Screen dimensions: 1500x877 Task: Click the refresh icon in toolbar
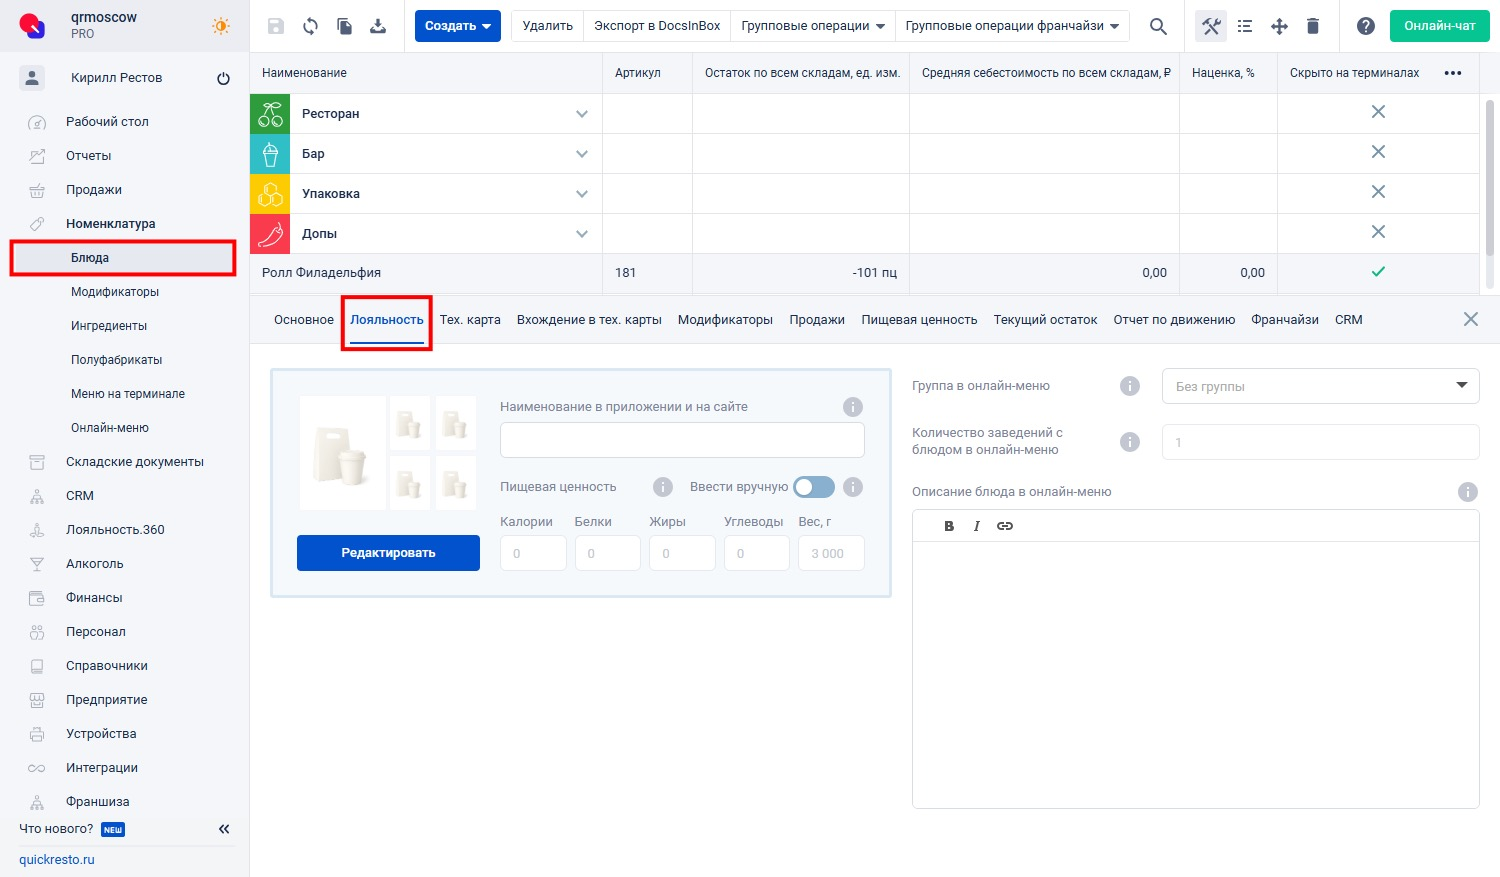(x=310, y=26)
